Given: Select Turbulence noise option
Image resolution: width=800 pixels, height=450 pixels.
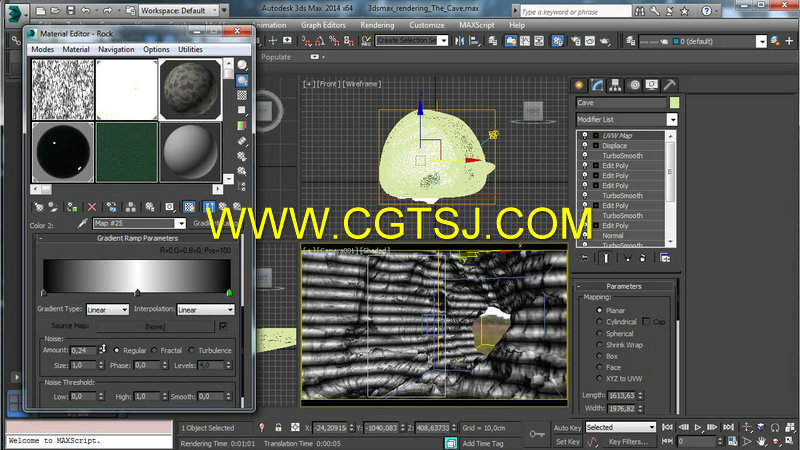Looking at the screenshot, I should (191, 350).
